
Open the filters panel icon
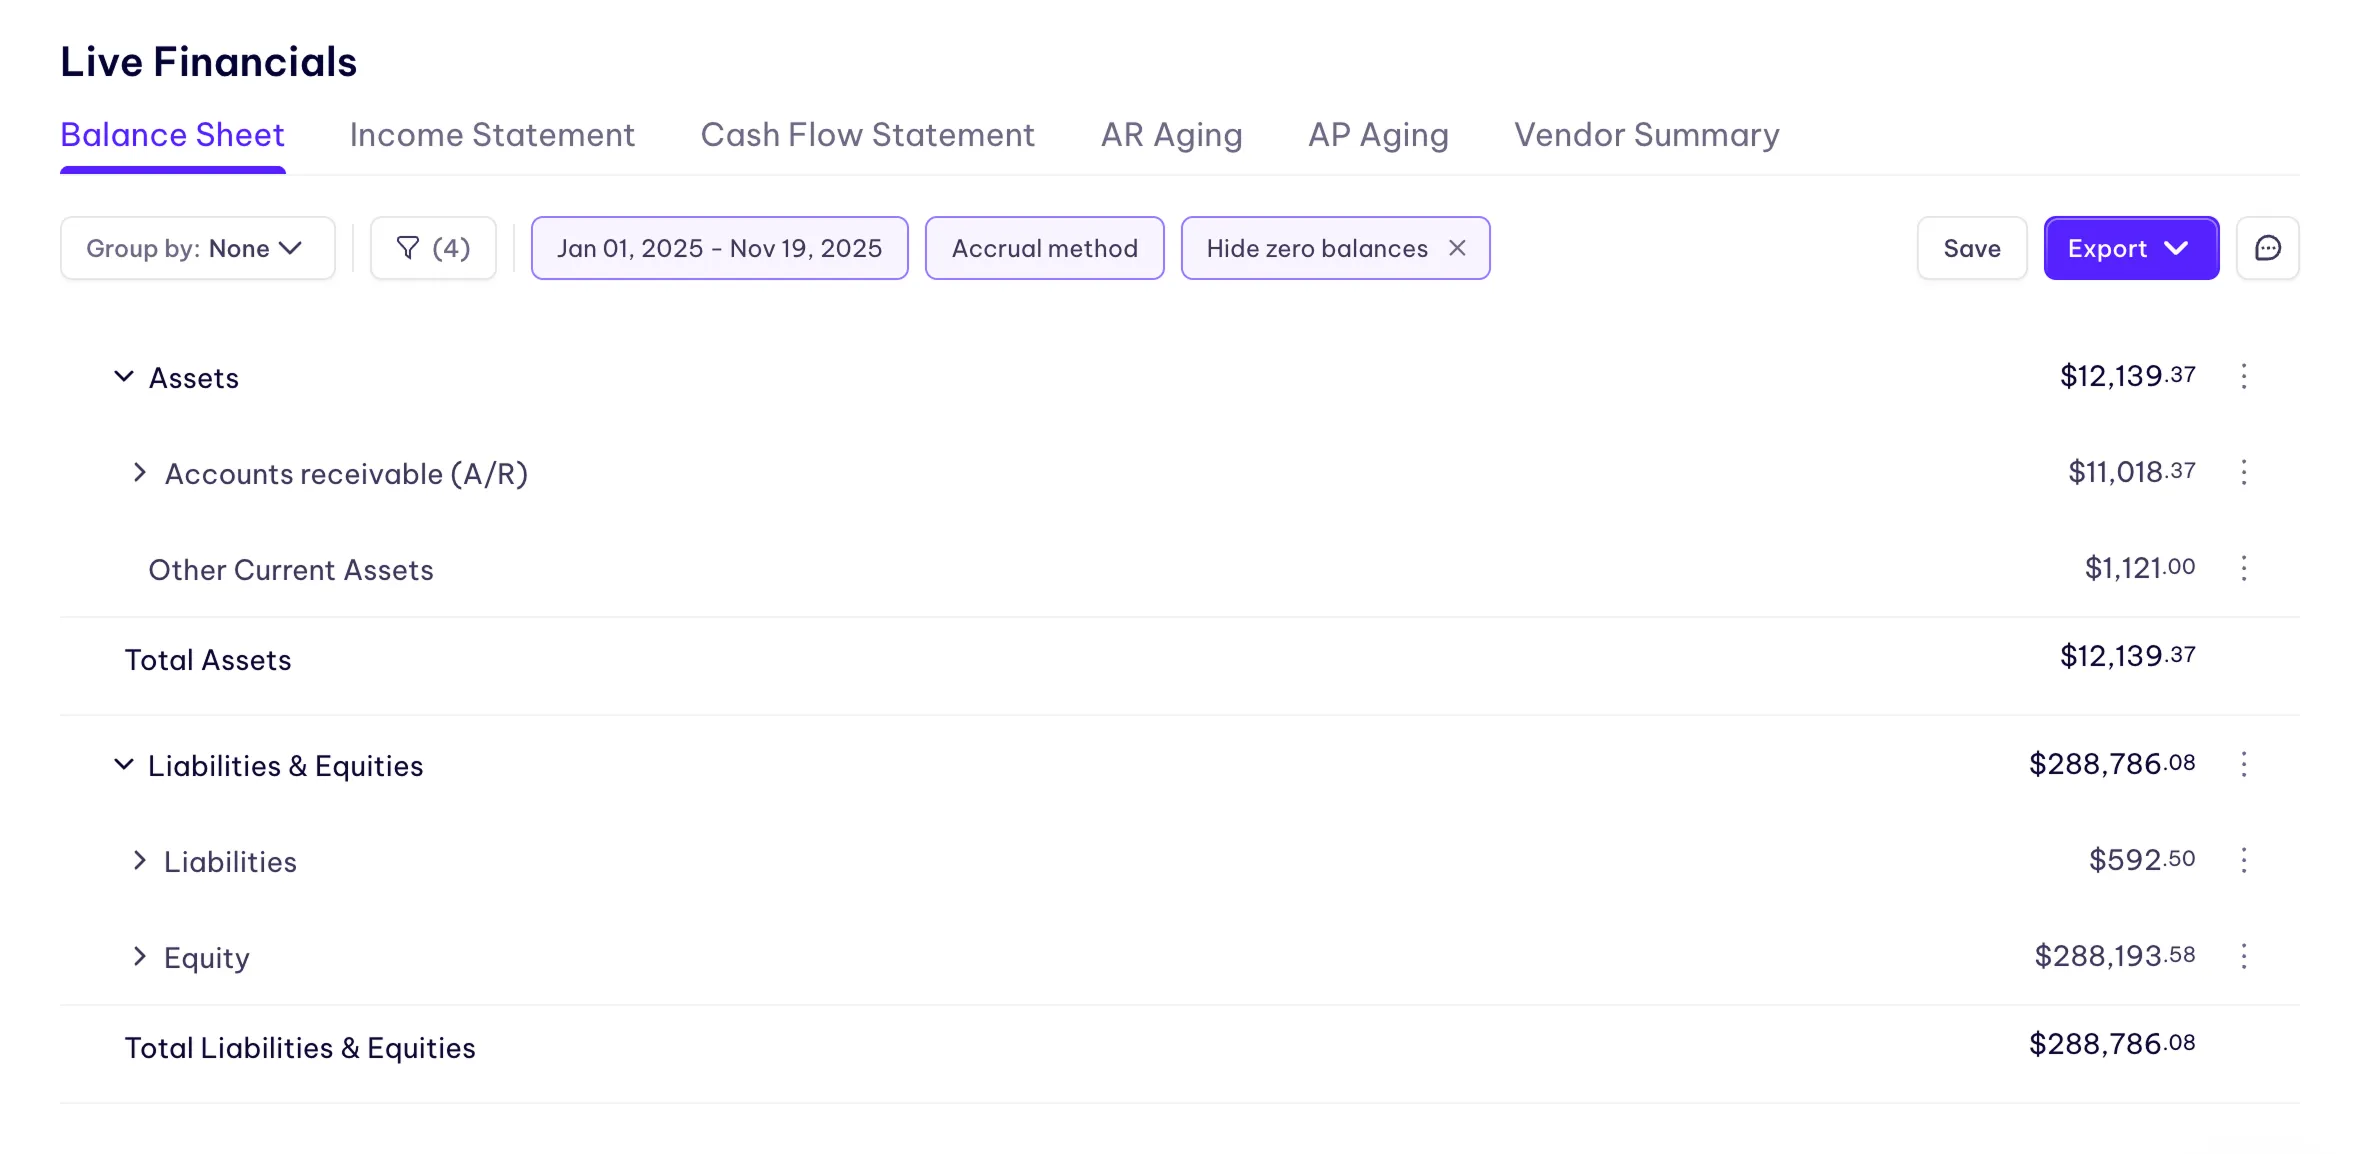pos(433,248)
